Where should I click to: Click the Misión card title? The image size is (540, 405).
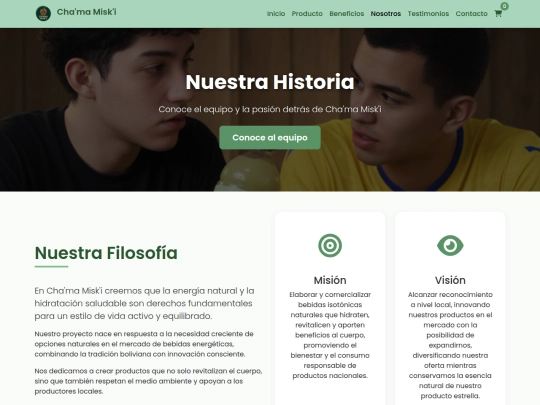(330, 280)
